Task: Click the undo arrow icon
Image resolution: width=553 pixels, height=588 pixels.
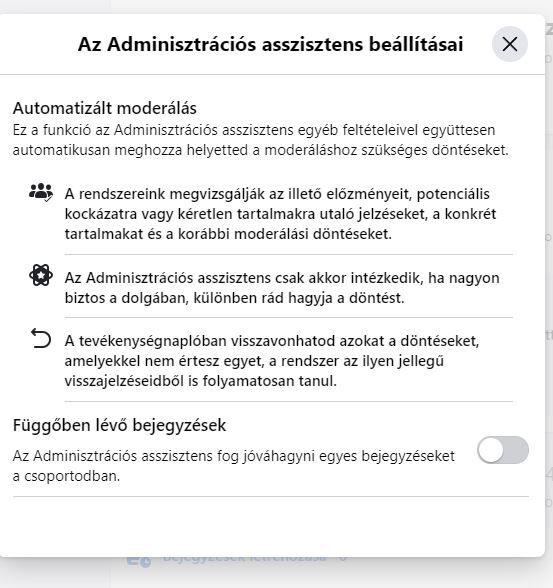Action: coord(40,338)
